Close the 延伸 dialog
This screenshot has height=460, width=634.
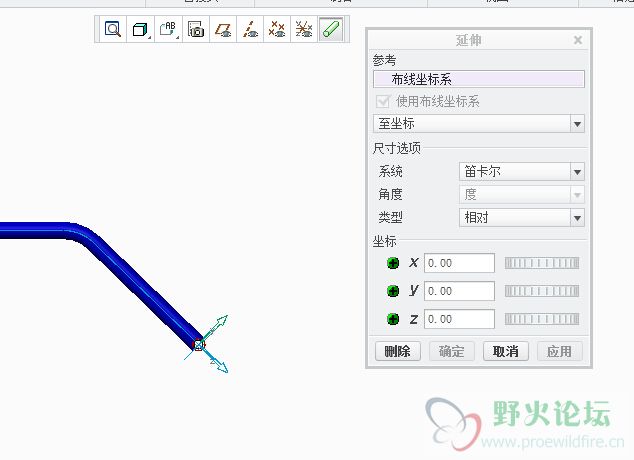578,40
